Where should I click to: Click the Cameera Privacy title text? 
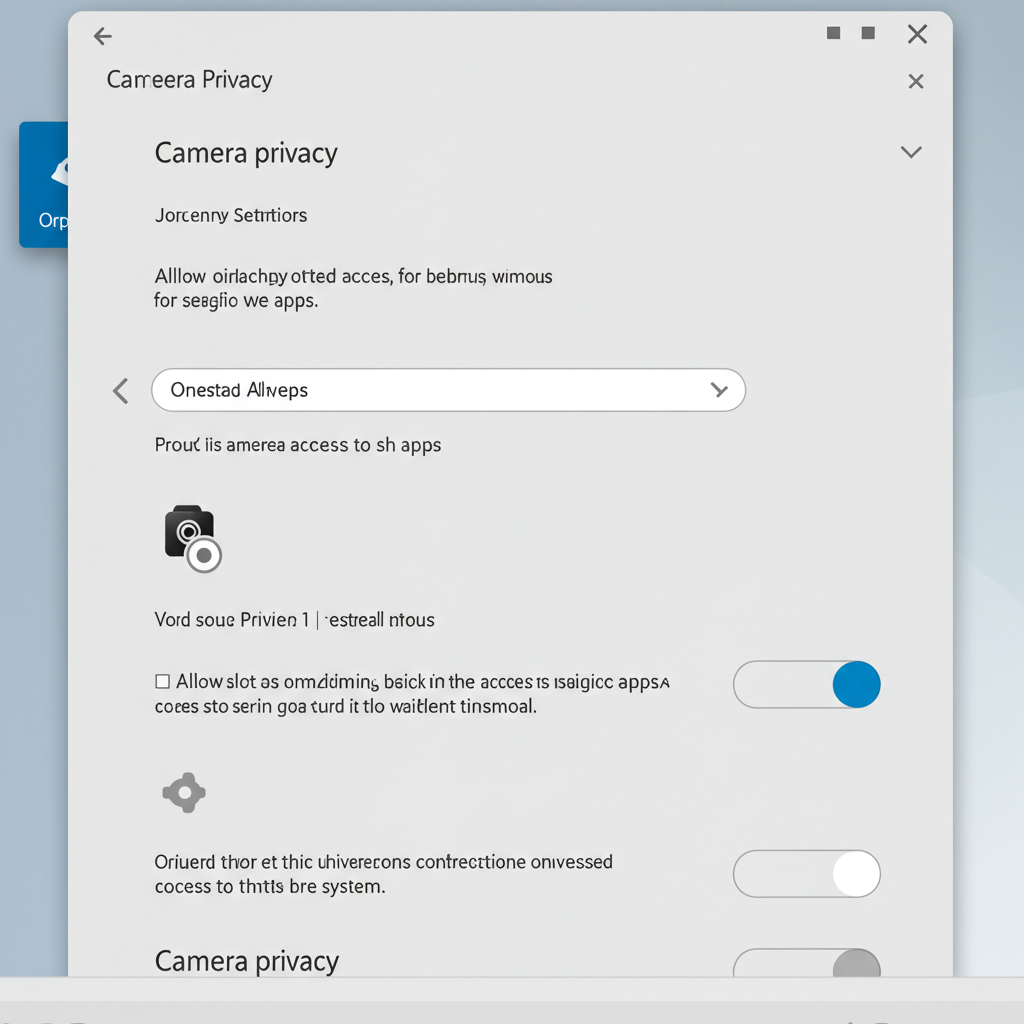point(189,80)
